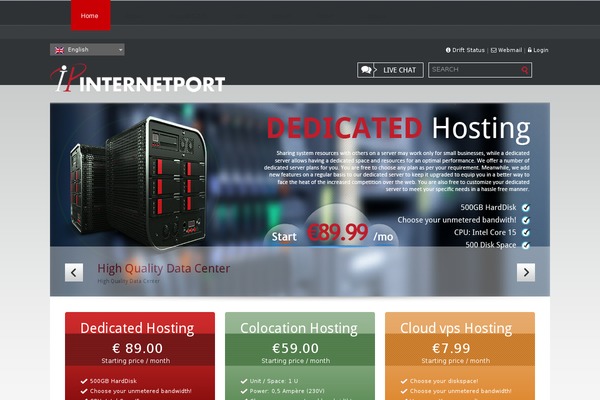The width and height of the screenshot is (600, 400).
Task: Click the check beside CPU: Intel Core I5
Action: 526,232
